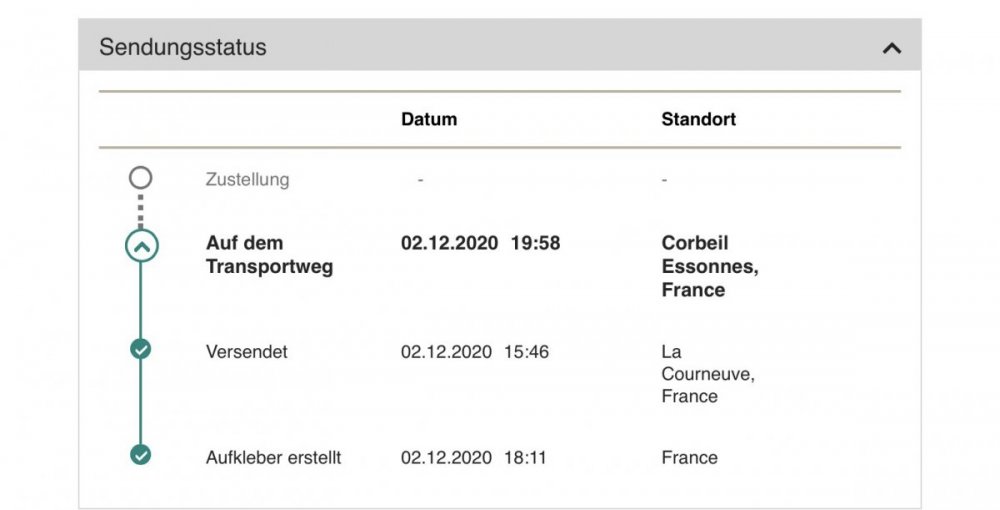Viewport: 1000px width, 510px height.
Task: Click the Corbeil Essonnes, France location
Action: tap(710, 266)
